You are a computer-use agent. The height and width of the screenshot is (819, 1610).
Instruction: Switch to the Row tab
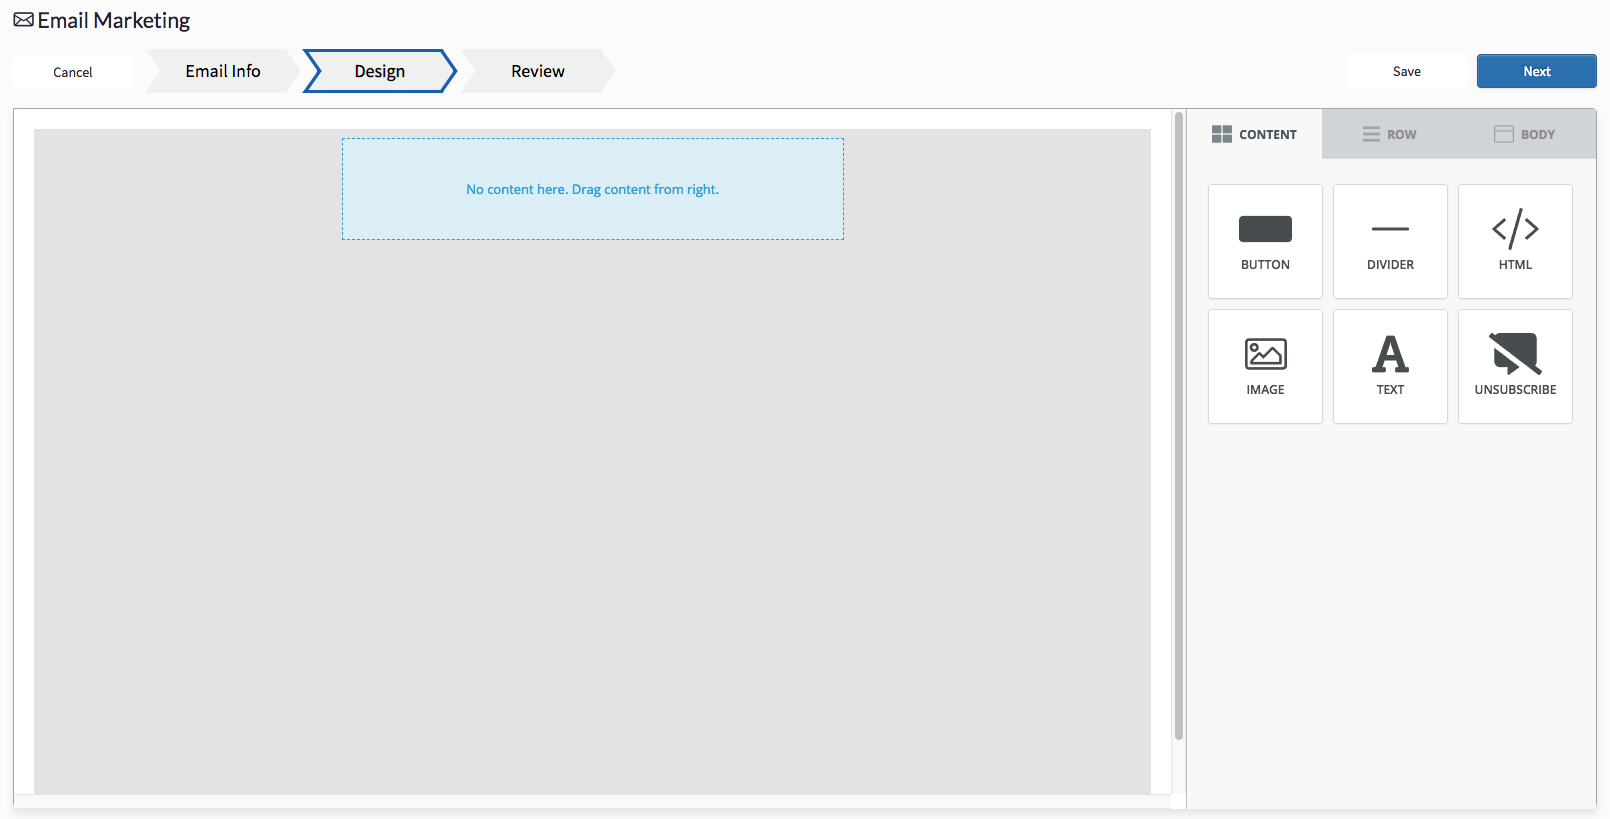coord(1389,134)
